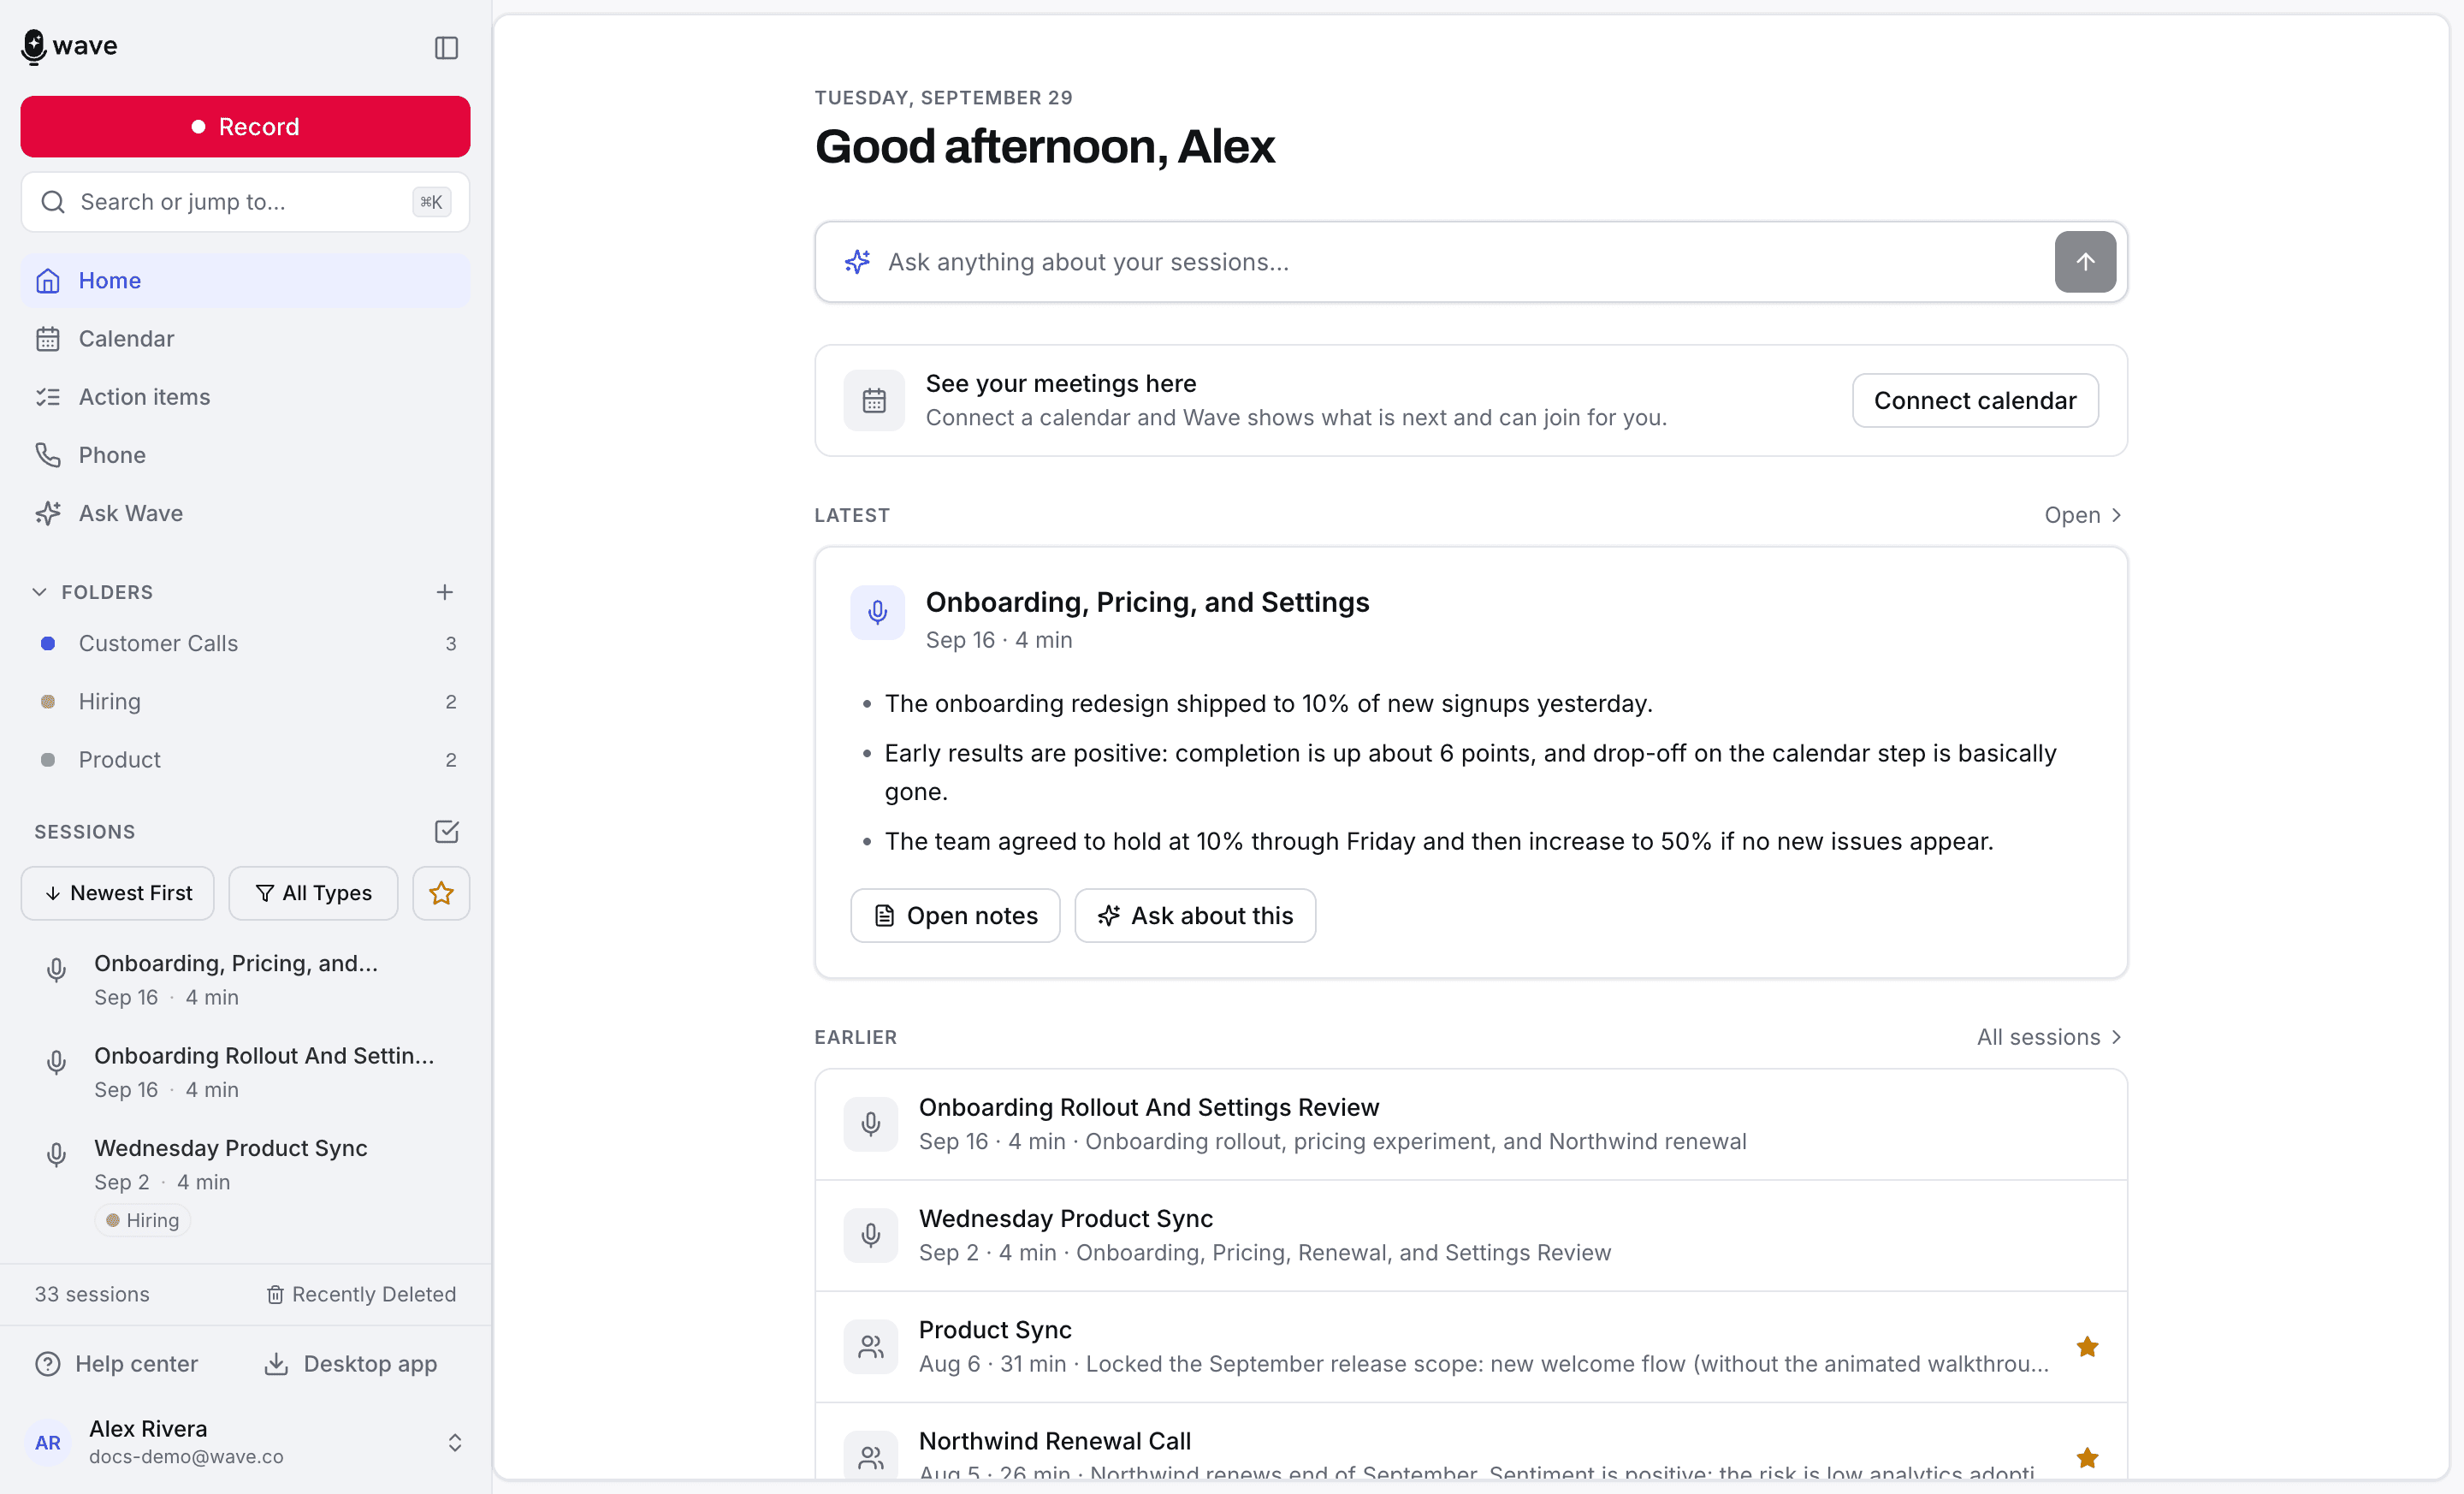Image resolution: width=2464 pixels, height=1494 pixels.
Task: Download the Desktop app
Action: (x=350, y=1364)
